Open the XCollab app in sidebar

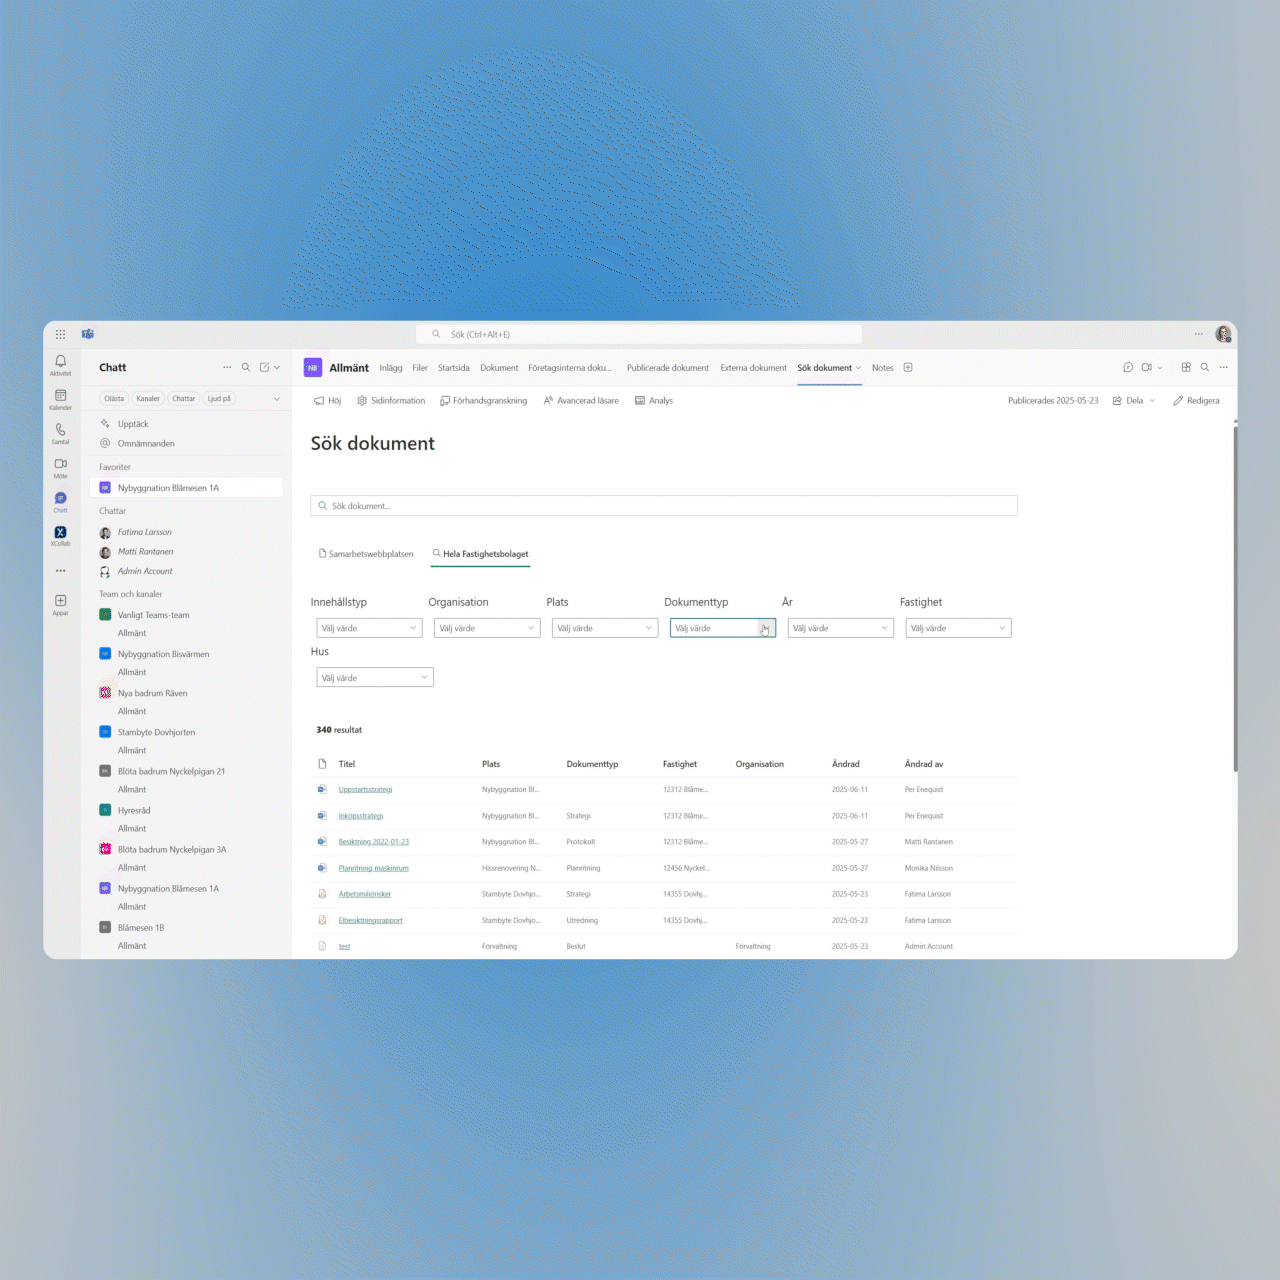[60, 534]
